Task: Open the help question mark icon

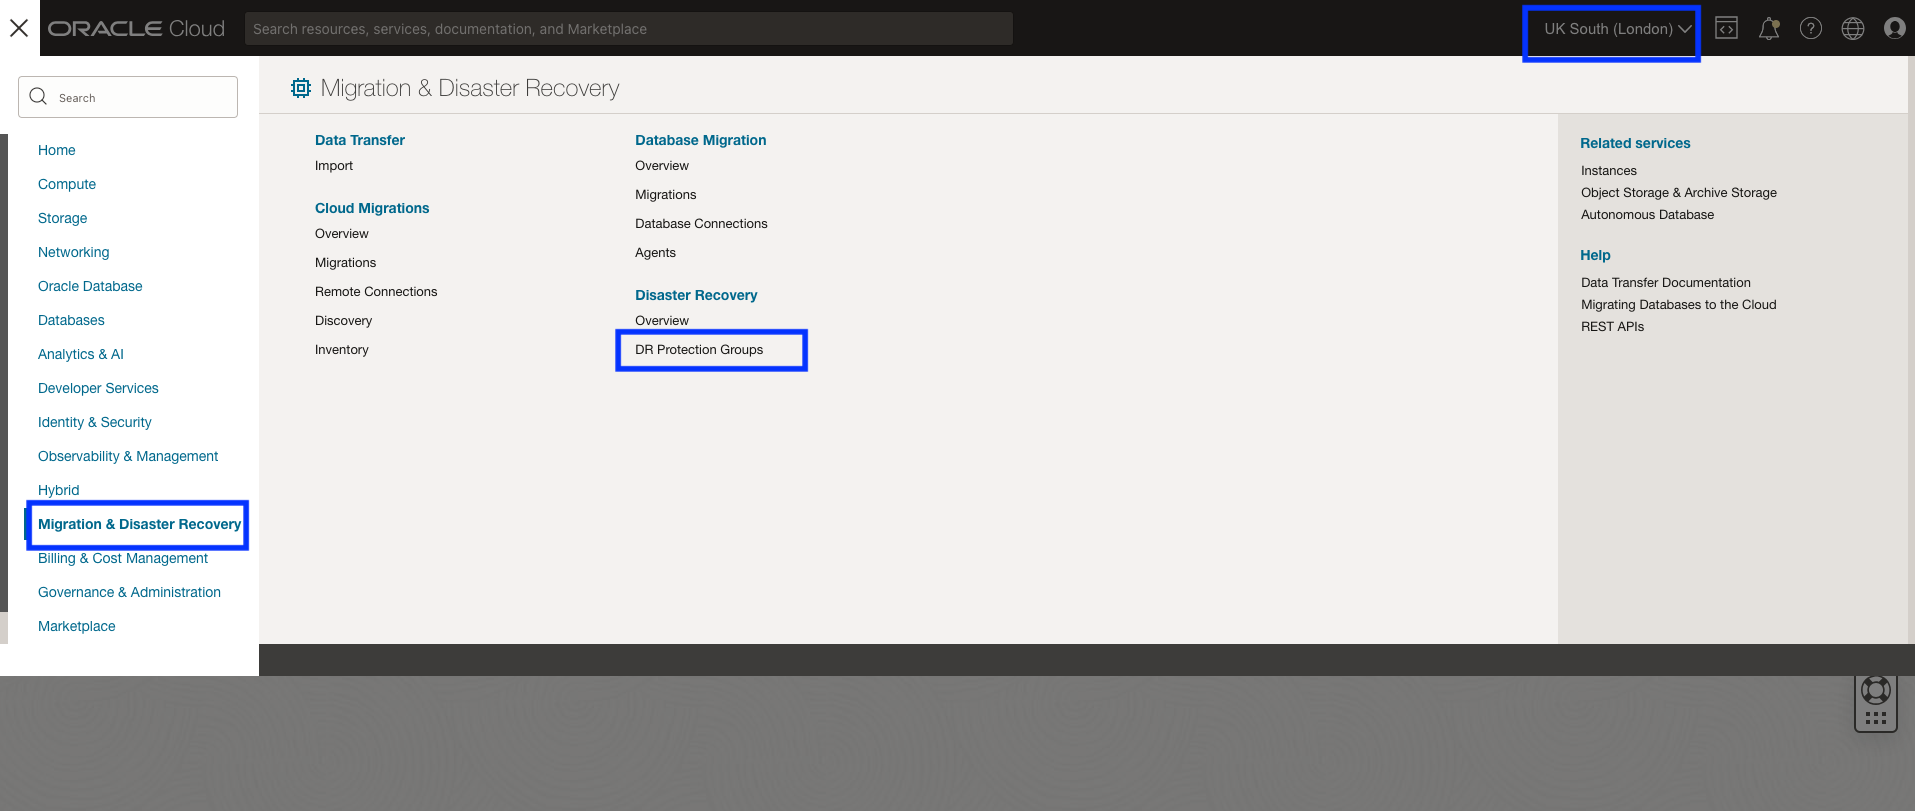Action: click(x=1811, y=29)
